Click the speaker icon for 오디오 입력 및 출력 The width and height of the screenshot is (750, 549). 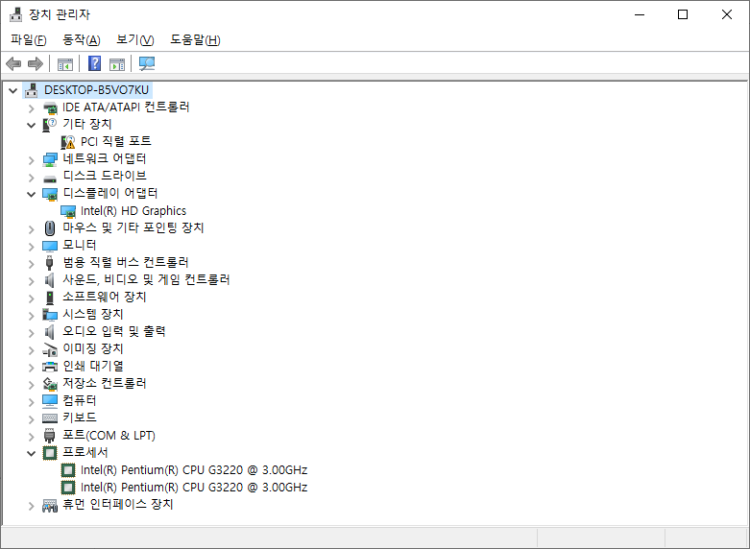(50, 331)
